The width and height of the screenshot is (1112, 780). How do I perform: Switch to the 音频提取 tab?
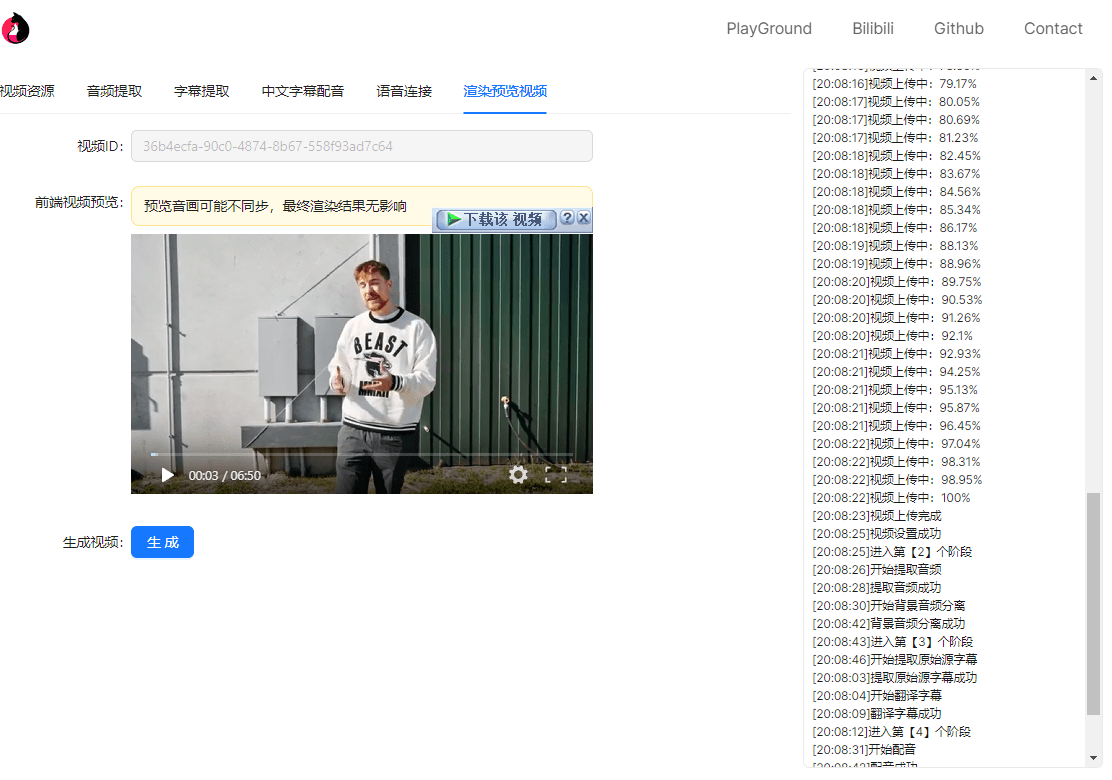pyautogui.click(x=114, y=91)
